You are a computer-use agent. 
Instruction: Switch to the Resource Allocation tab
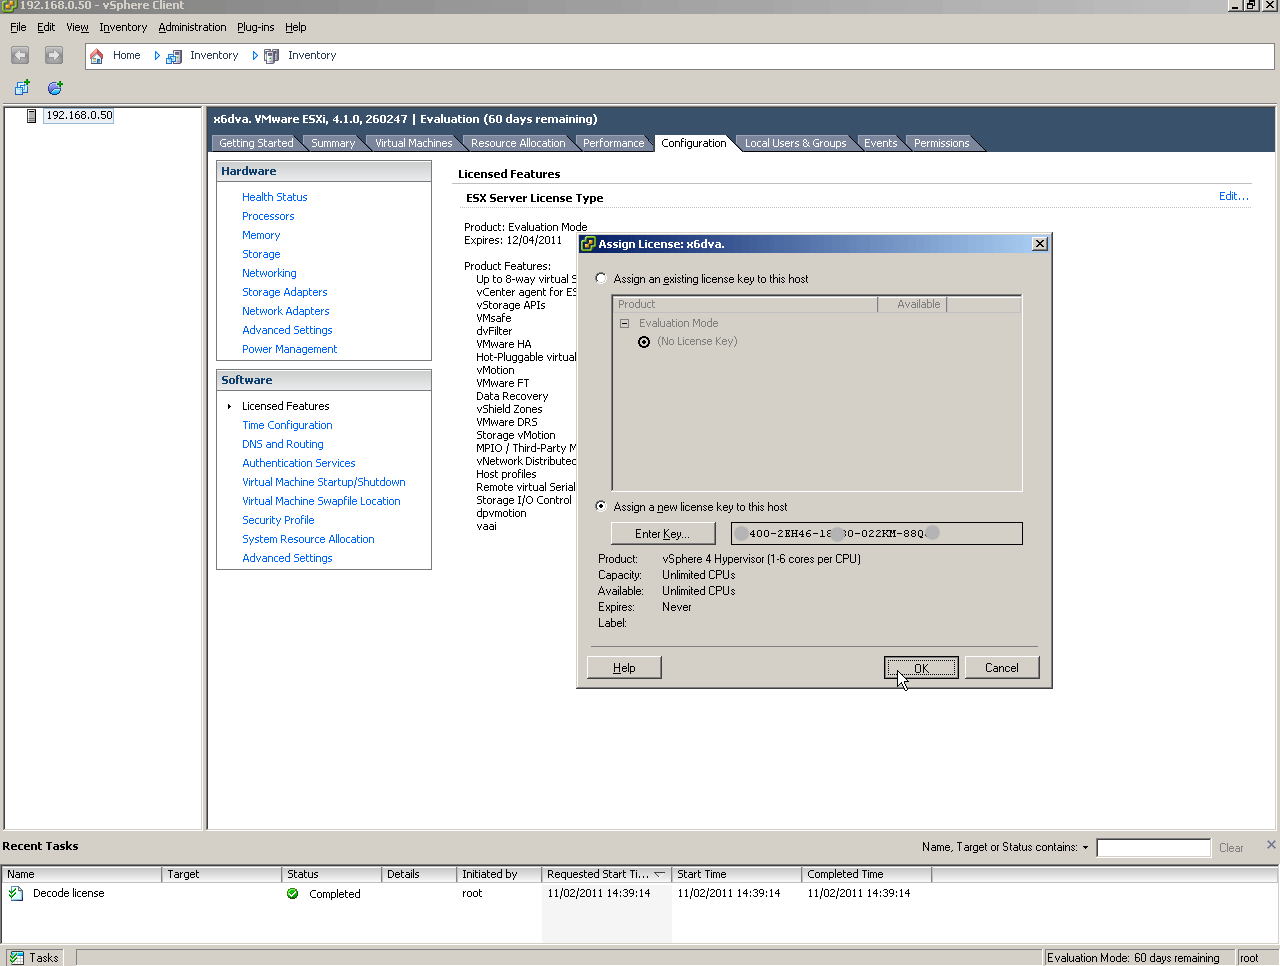tap(518, 143)
